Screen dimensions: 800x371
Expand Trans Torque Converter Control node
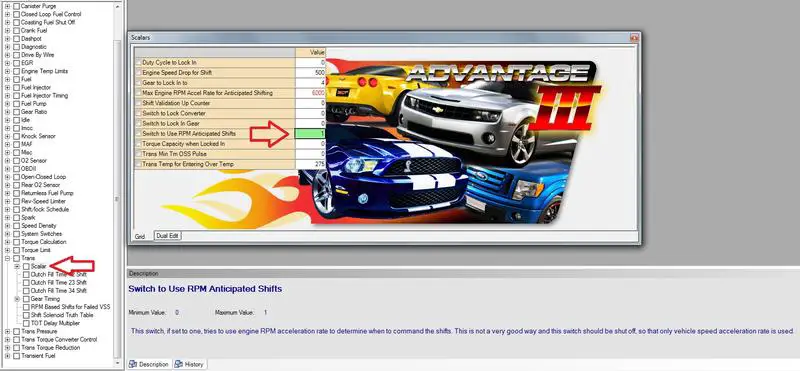click(8, 339)
